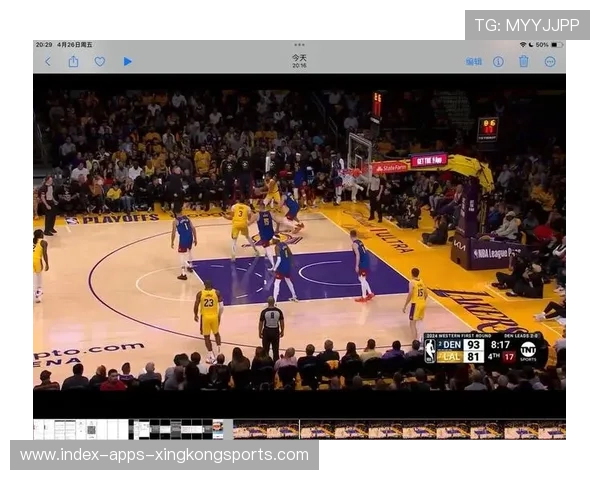This screenshot has height=480, width=600.
Task: Tap the battery indicator in status bar
Action: [556, 45]
